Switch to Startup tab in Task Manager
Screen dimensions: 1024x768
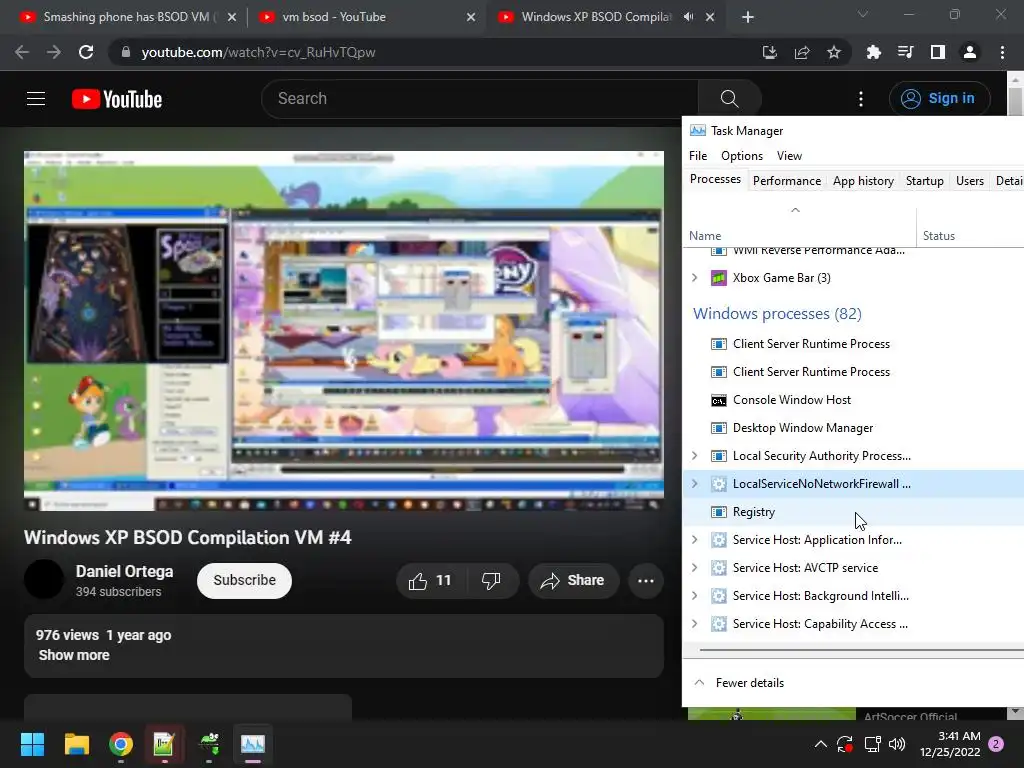click(924, 181)
